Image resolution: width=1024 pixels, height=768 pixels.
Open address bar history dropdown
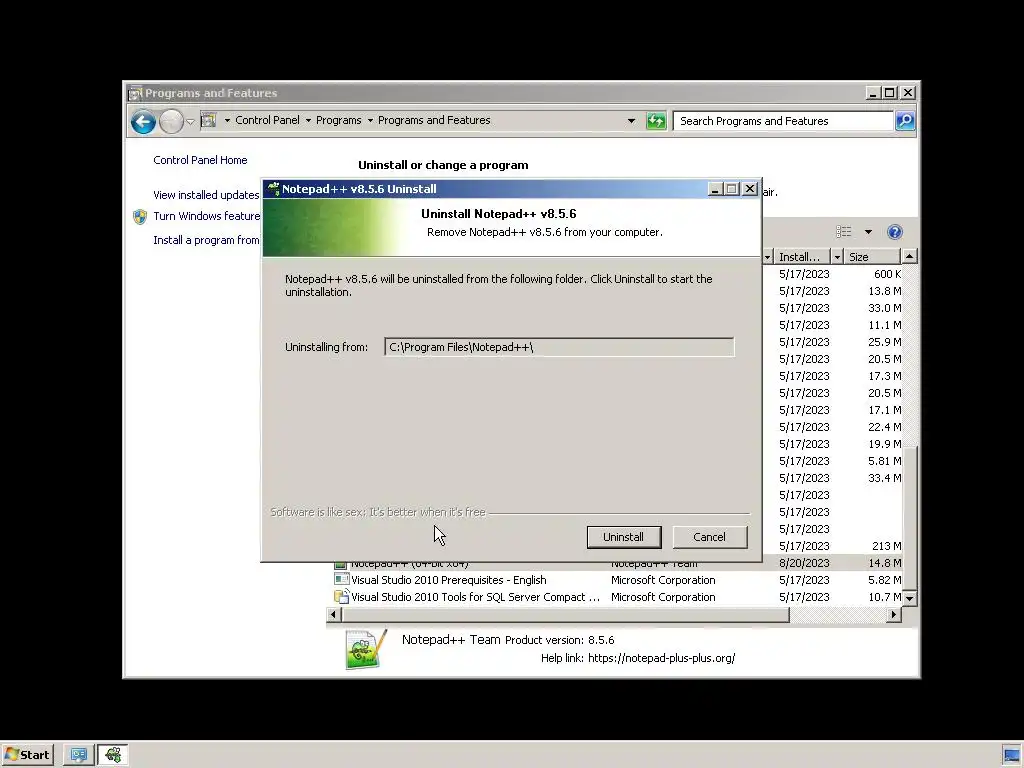coord(631,121)
